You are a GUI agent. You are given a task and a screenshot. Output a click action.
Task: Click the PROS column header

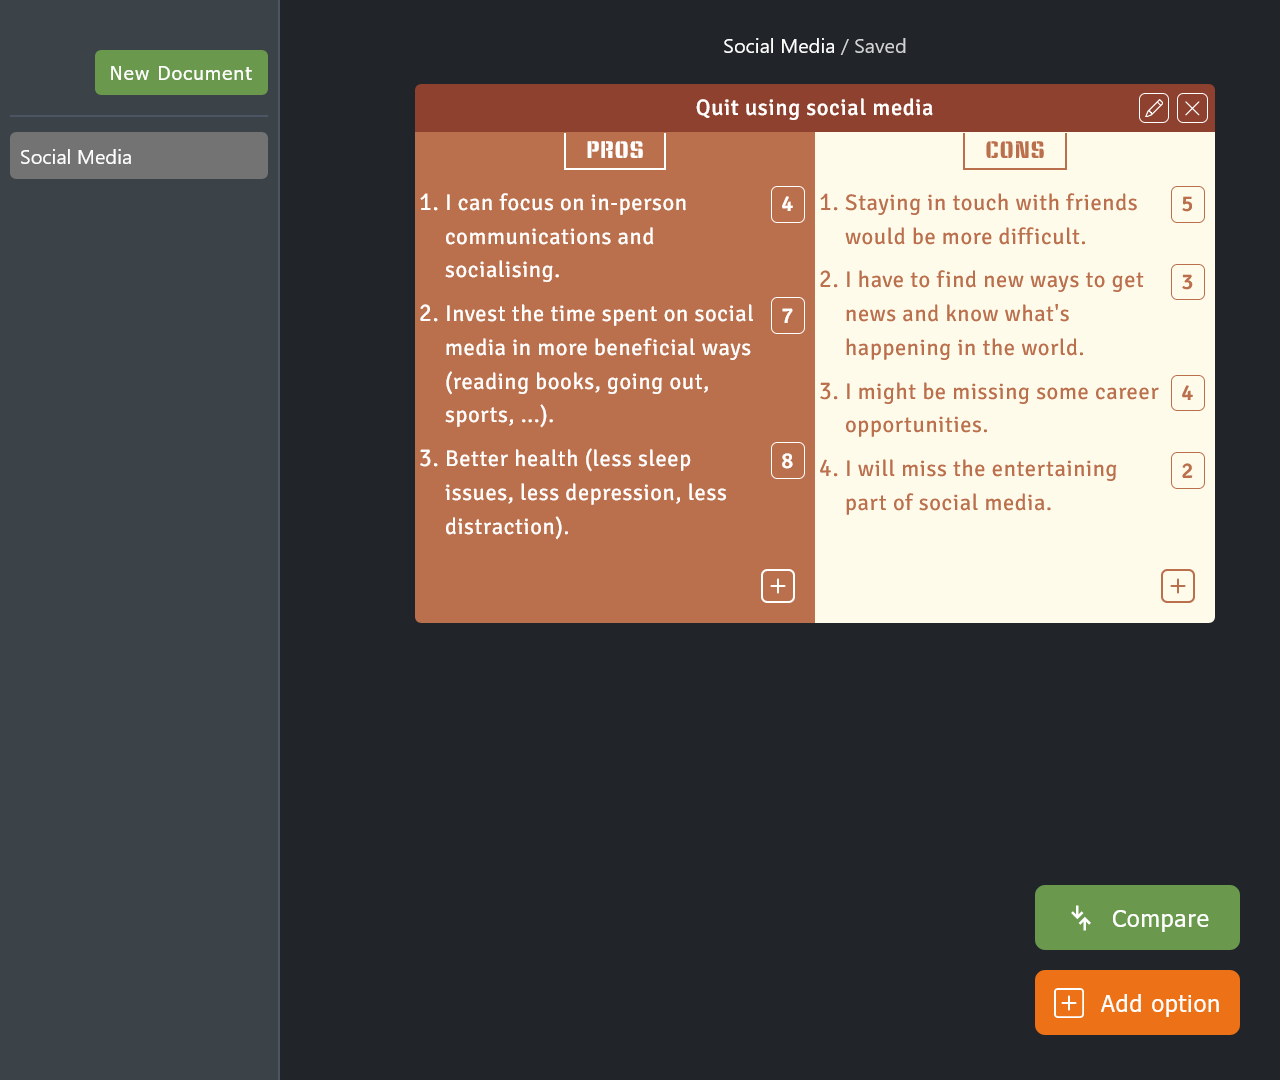(614, 150)
